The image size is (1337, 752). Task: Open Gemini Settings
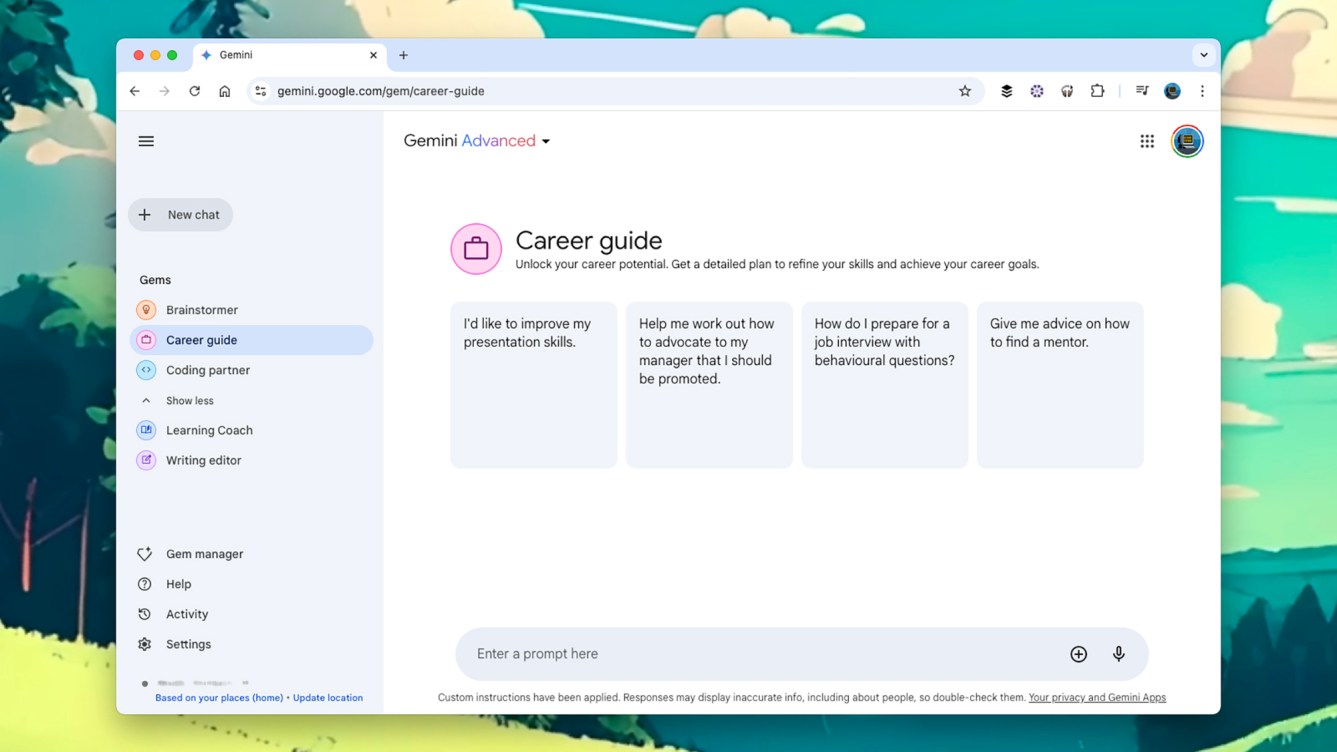(x=187, y=644)
